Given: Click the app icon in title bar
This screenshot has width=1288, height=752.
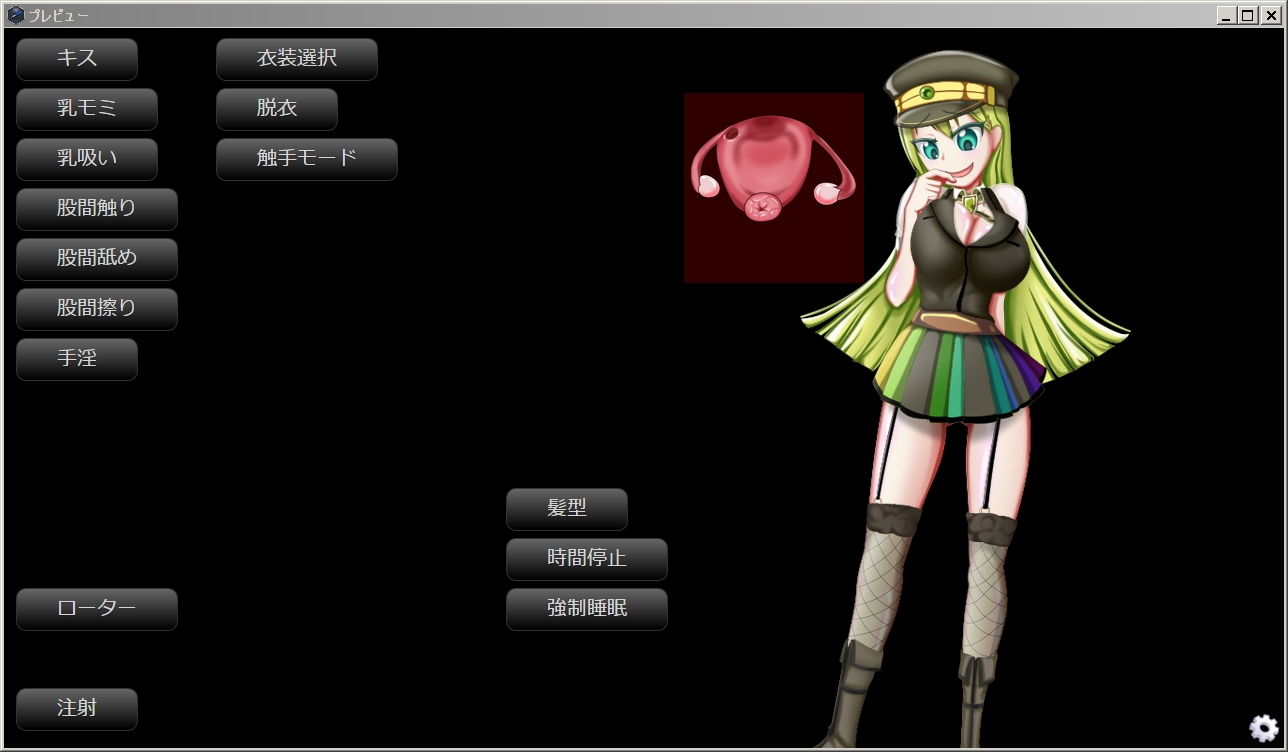Looking at the screenshot, I should tap(15, 15).
